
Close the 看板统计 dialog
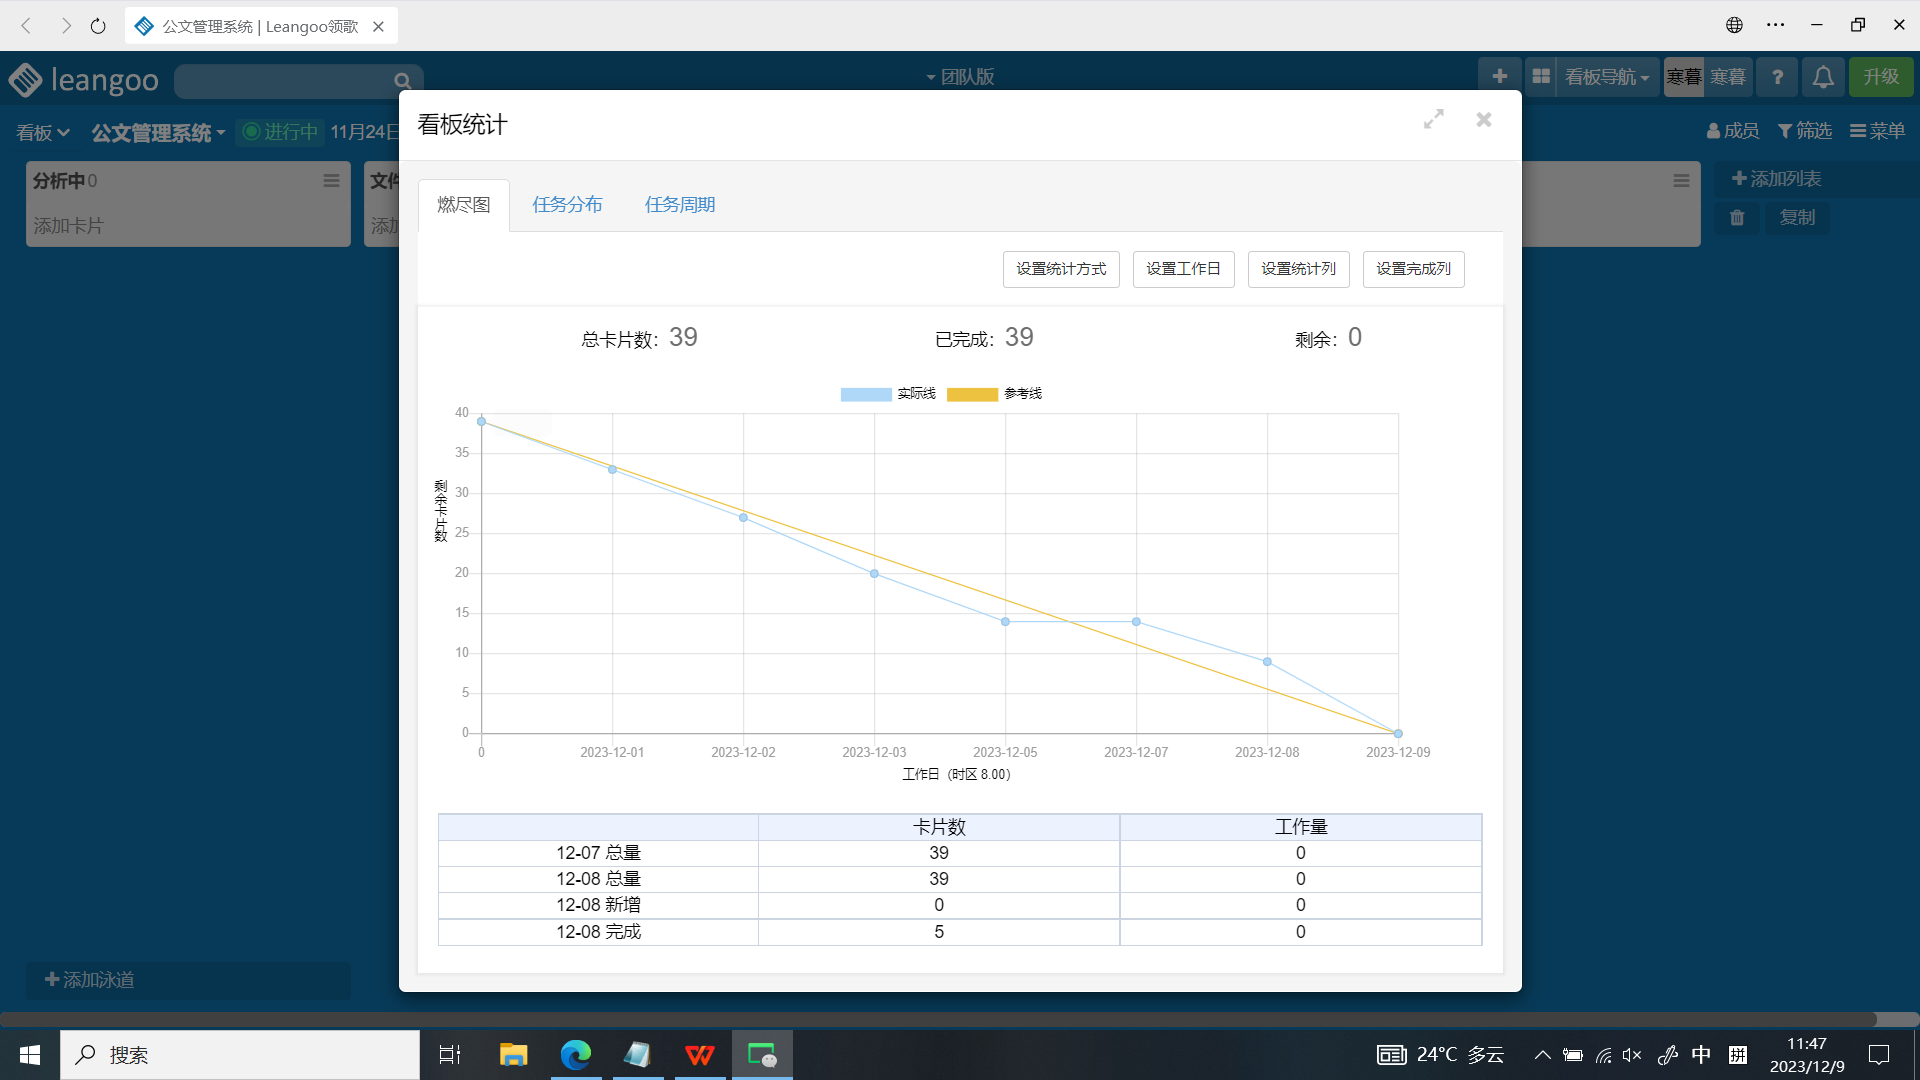point(1484,120)
